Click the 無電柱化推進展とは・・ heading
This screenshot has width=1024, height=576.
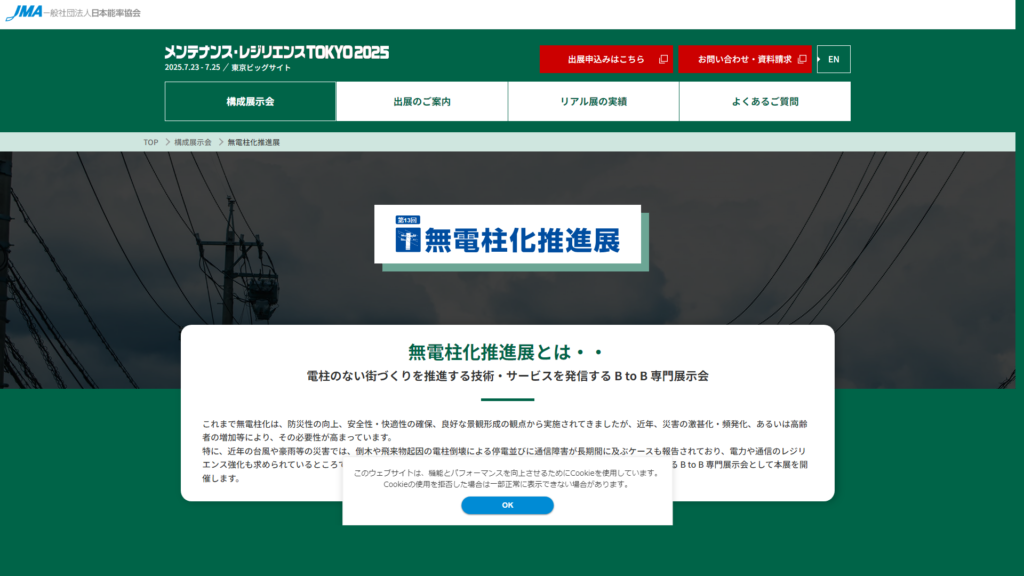507,352
